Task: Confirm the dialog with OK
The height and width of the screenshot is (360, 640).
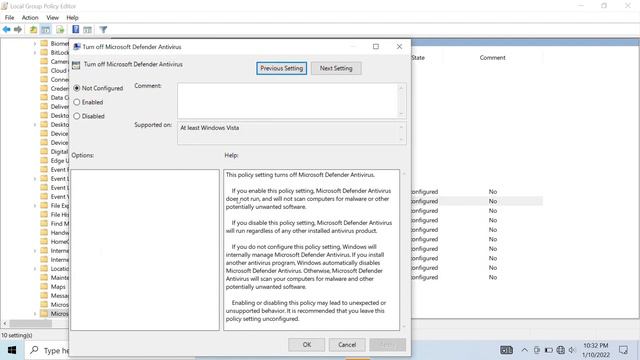Action: tap(307, 344)
